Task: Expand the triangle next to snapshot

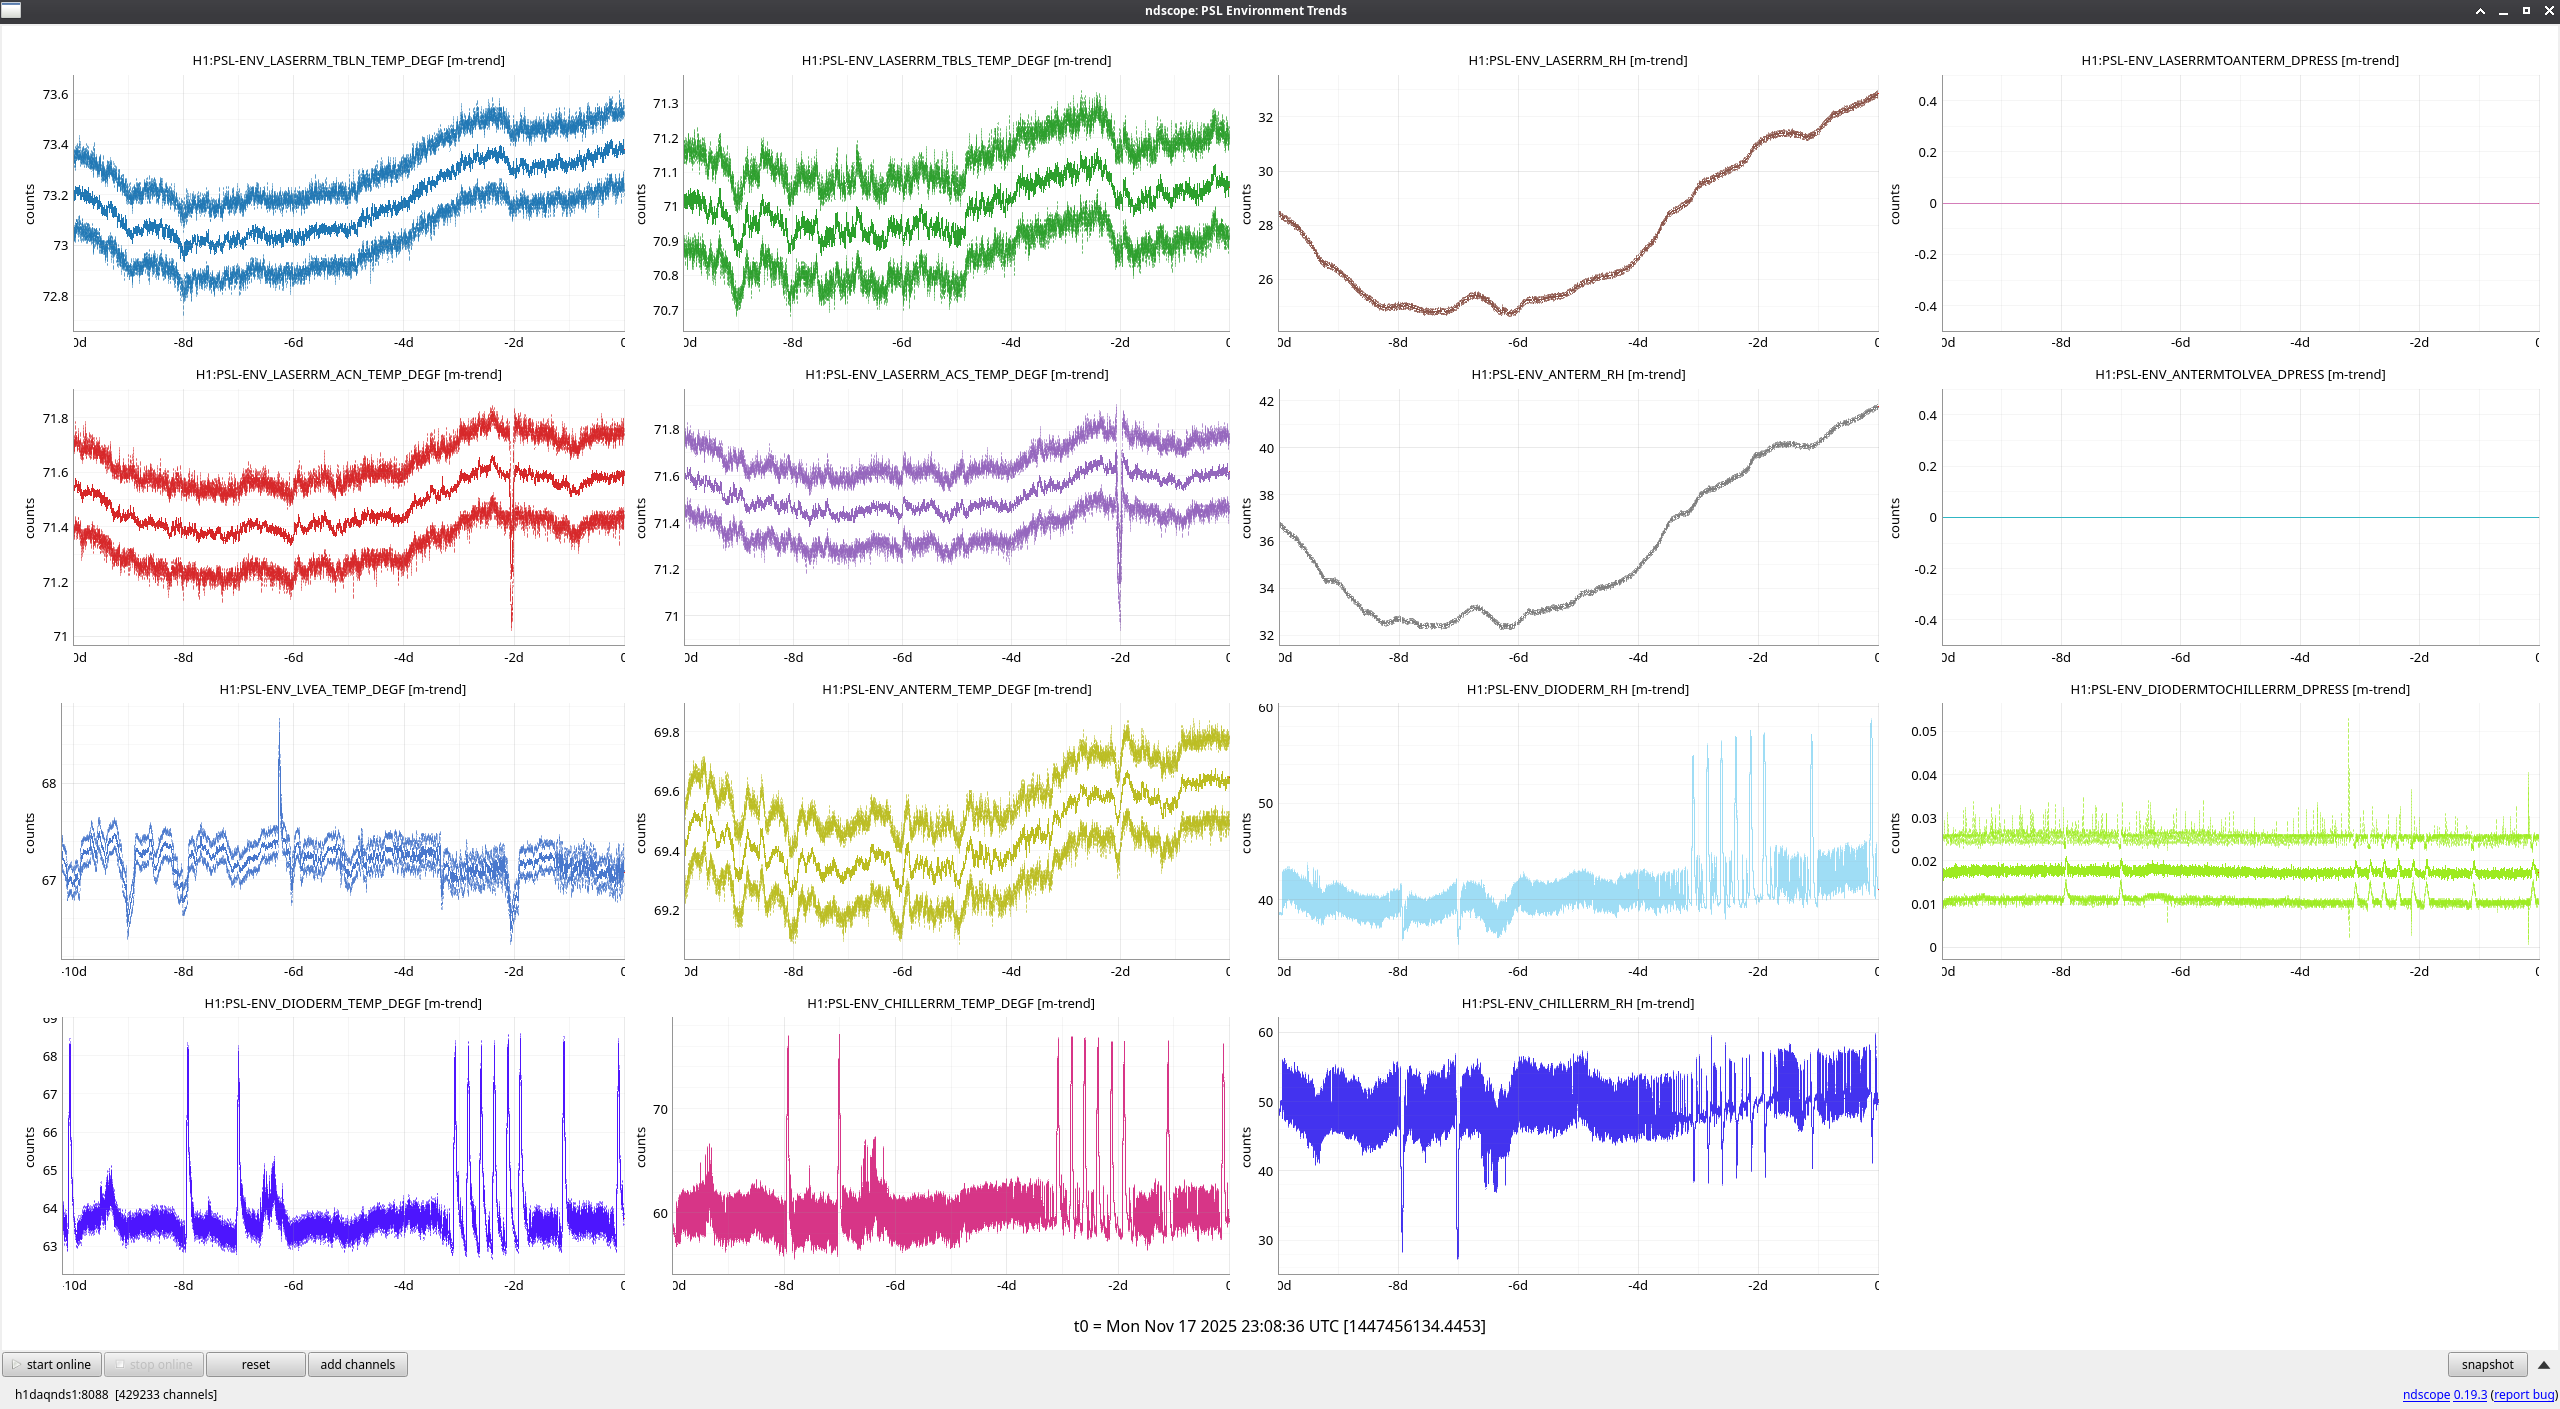Action: [x=2543, y=1364]
